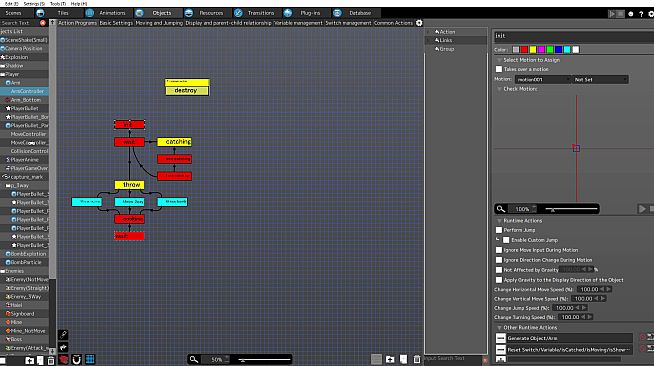The height and width of the screenshot is (366, 654).
Task: Open the gear icon beside Common Actions tab
Action: [419, 23]
